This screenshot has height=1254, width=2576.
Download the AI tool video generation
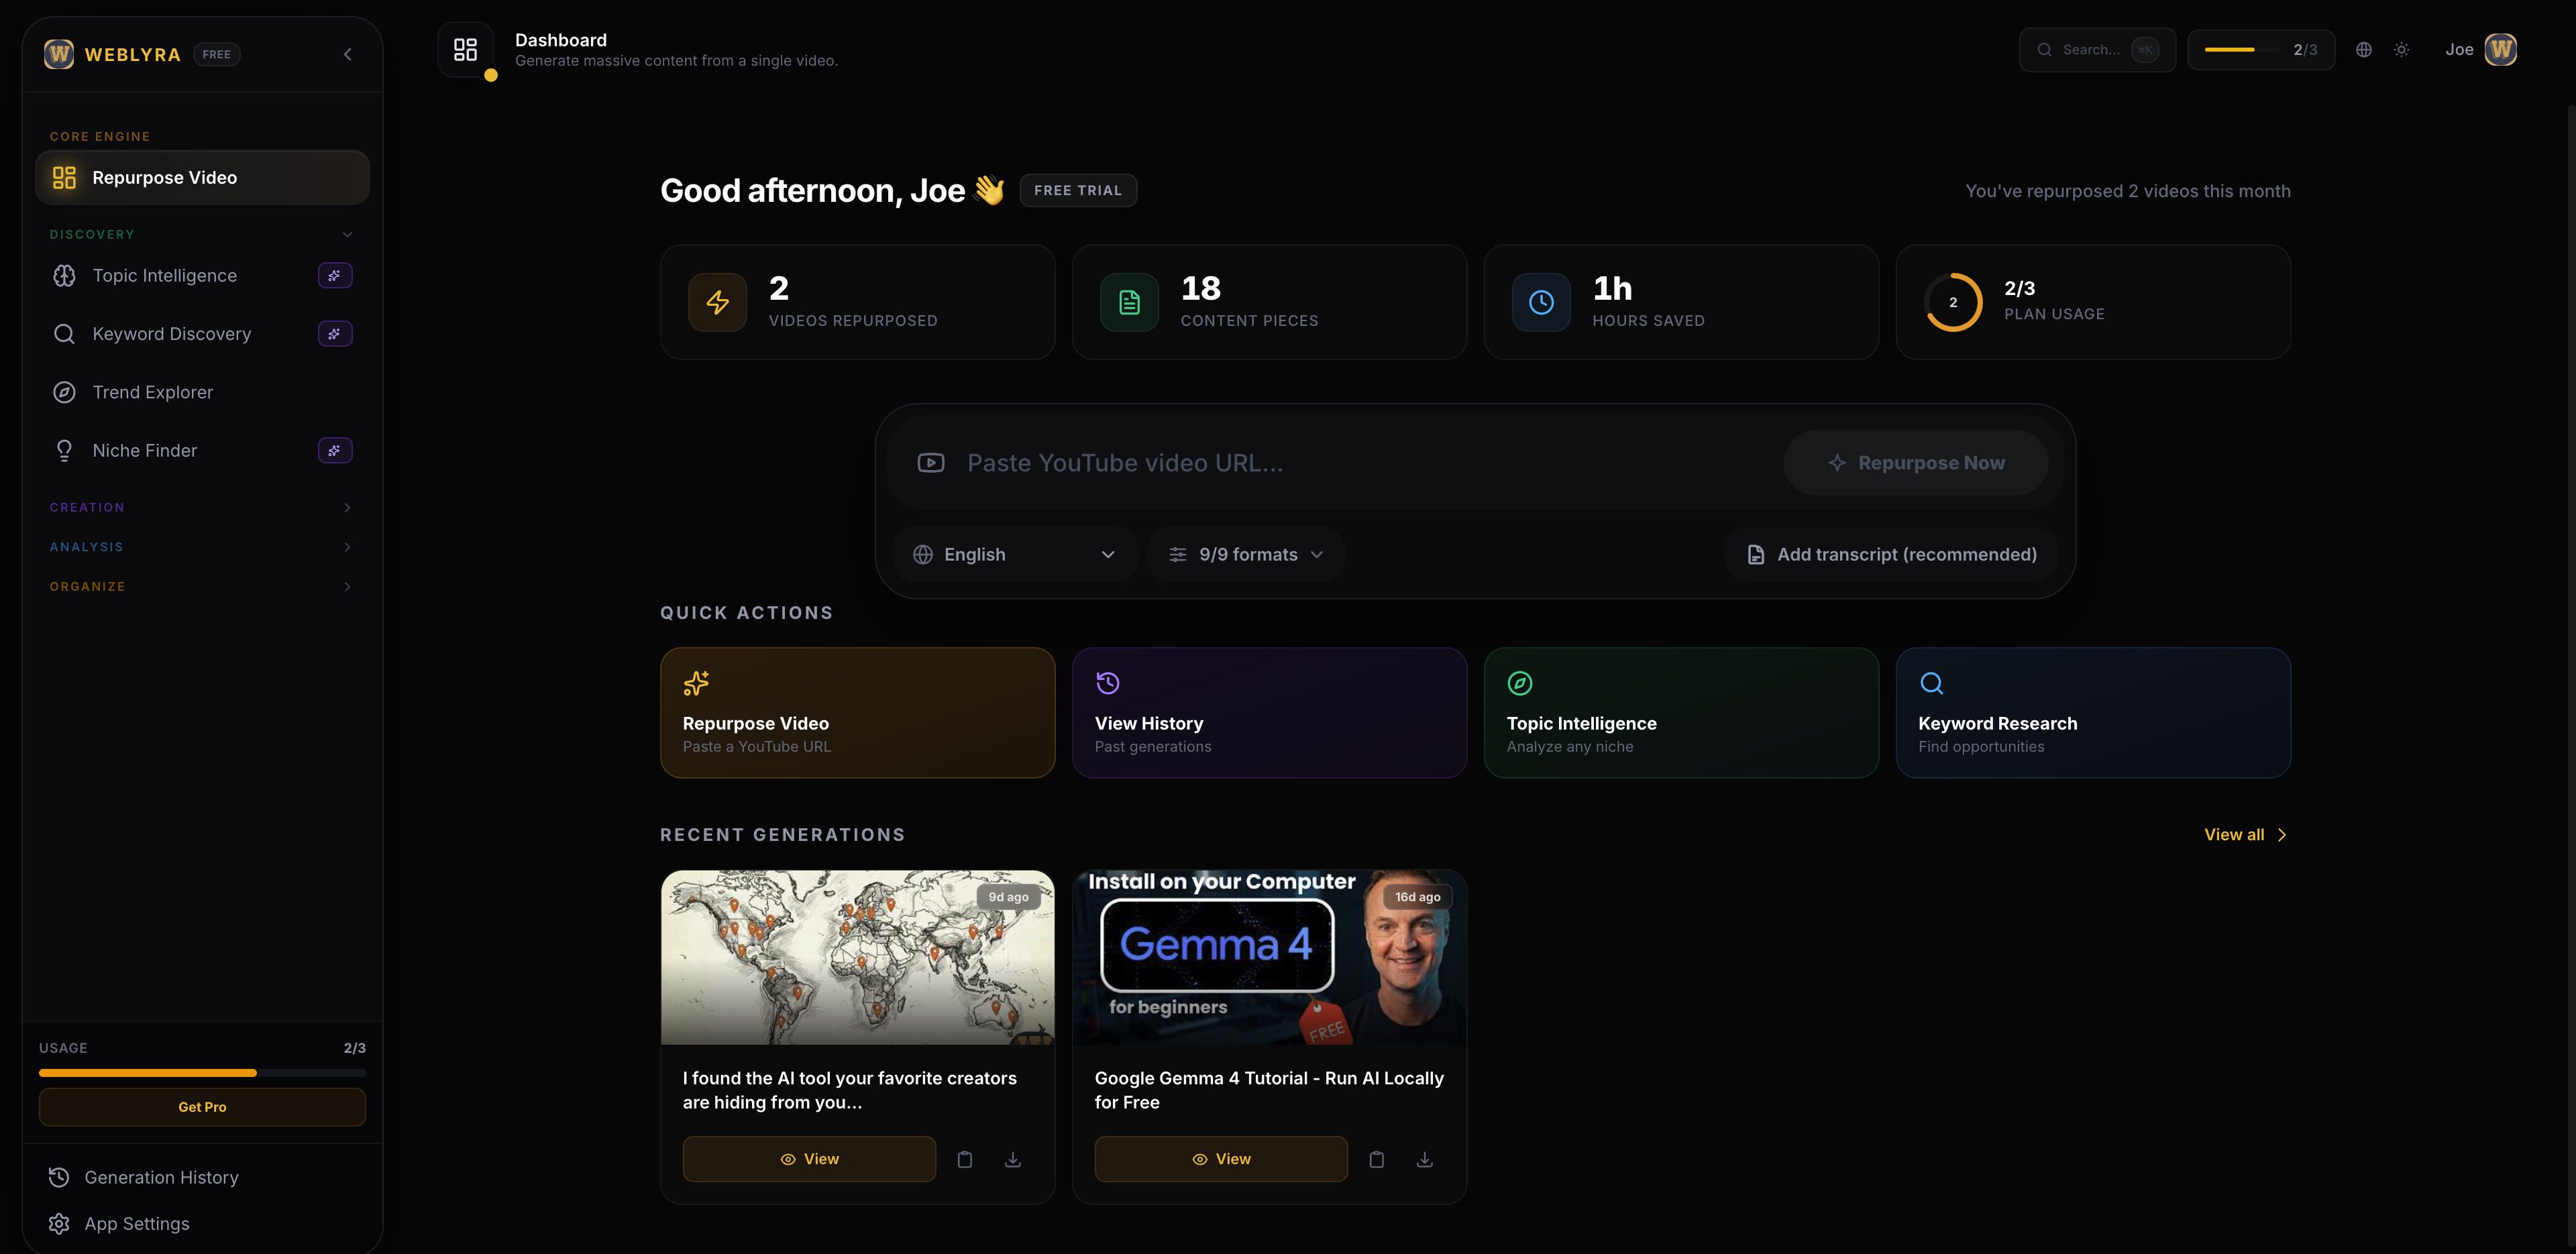click(1012, 1159)
